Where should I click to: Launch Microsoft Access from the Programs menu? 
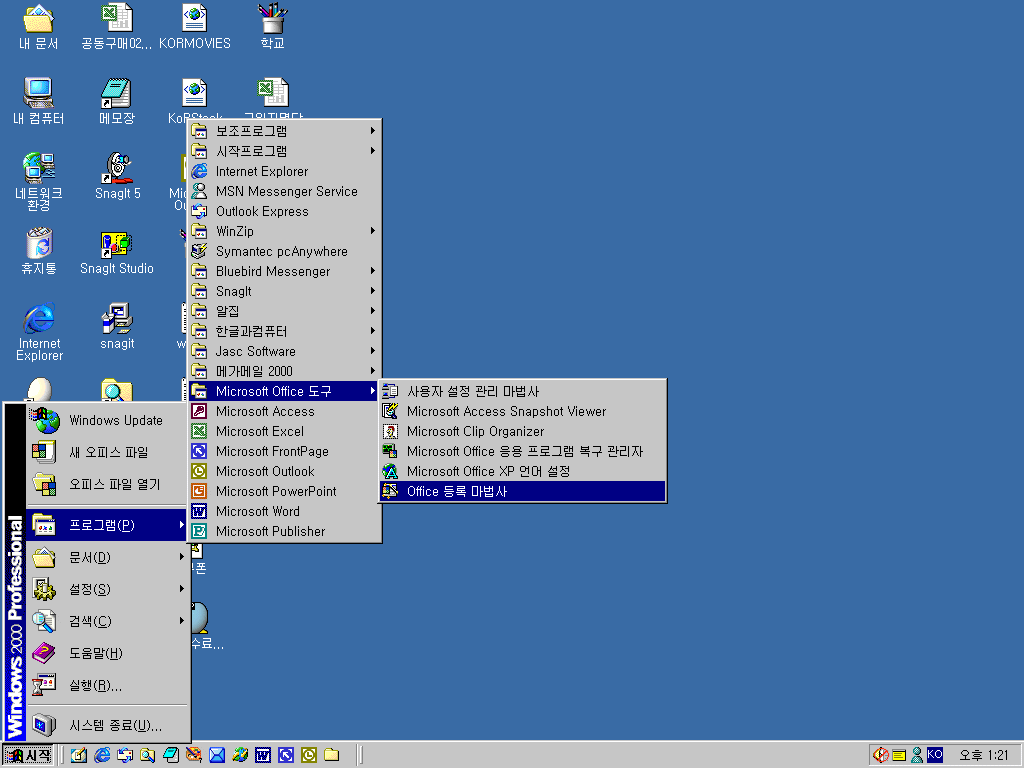[284, 411]
